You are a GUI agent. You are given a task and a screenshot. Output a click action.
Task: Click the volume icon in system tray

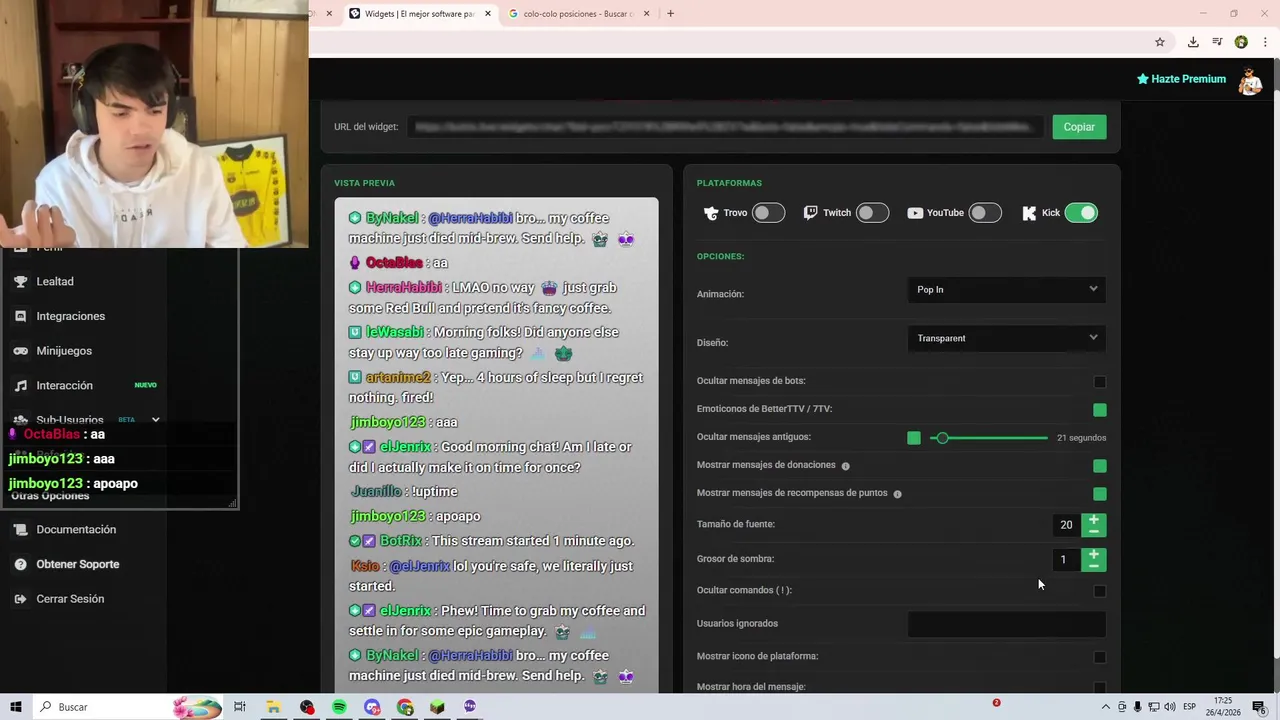[1171, 707]
